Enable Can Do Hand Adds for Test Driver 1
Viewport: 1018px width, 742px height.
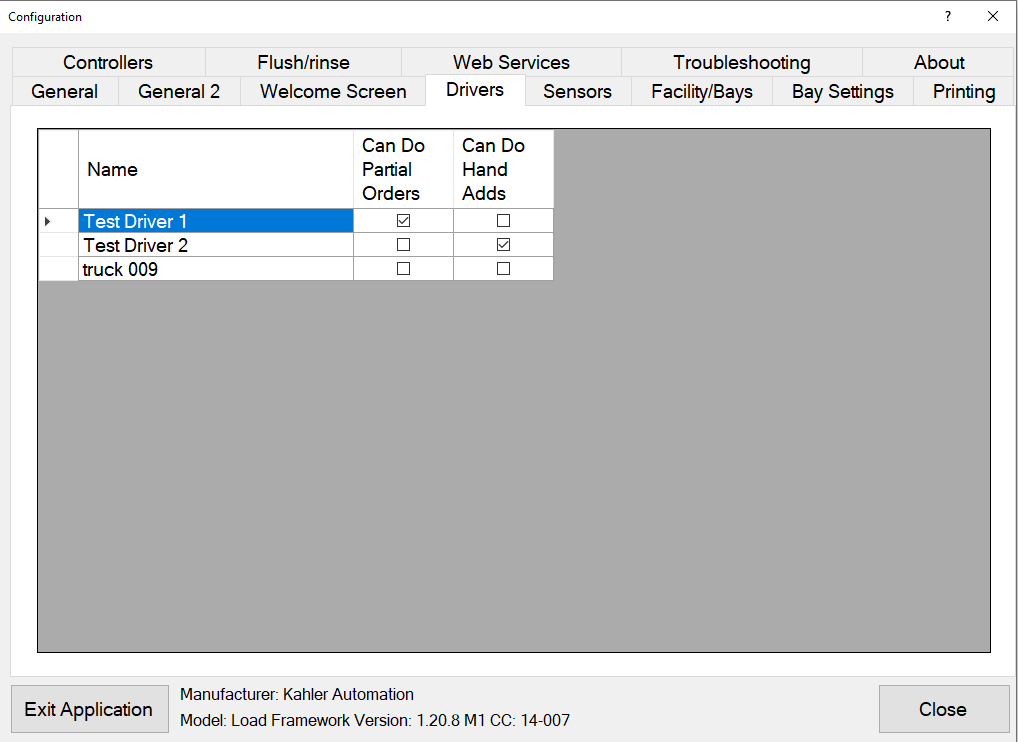pyautogui.click(x=503, y=220)
